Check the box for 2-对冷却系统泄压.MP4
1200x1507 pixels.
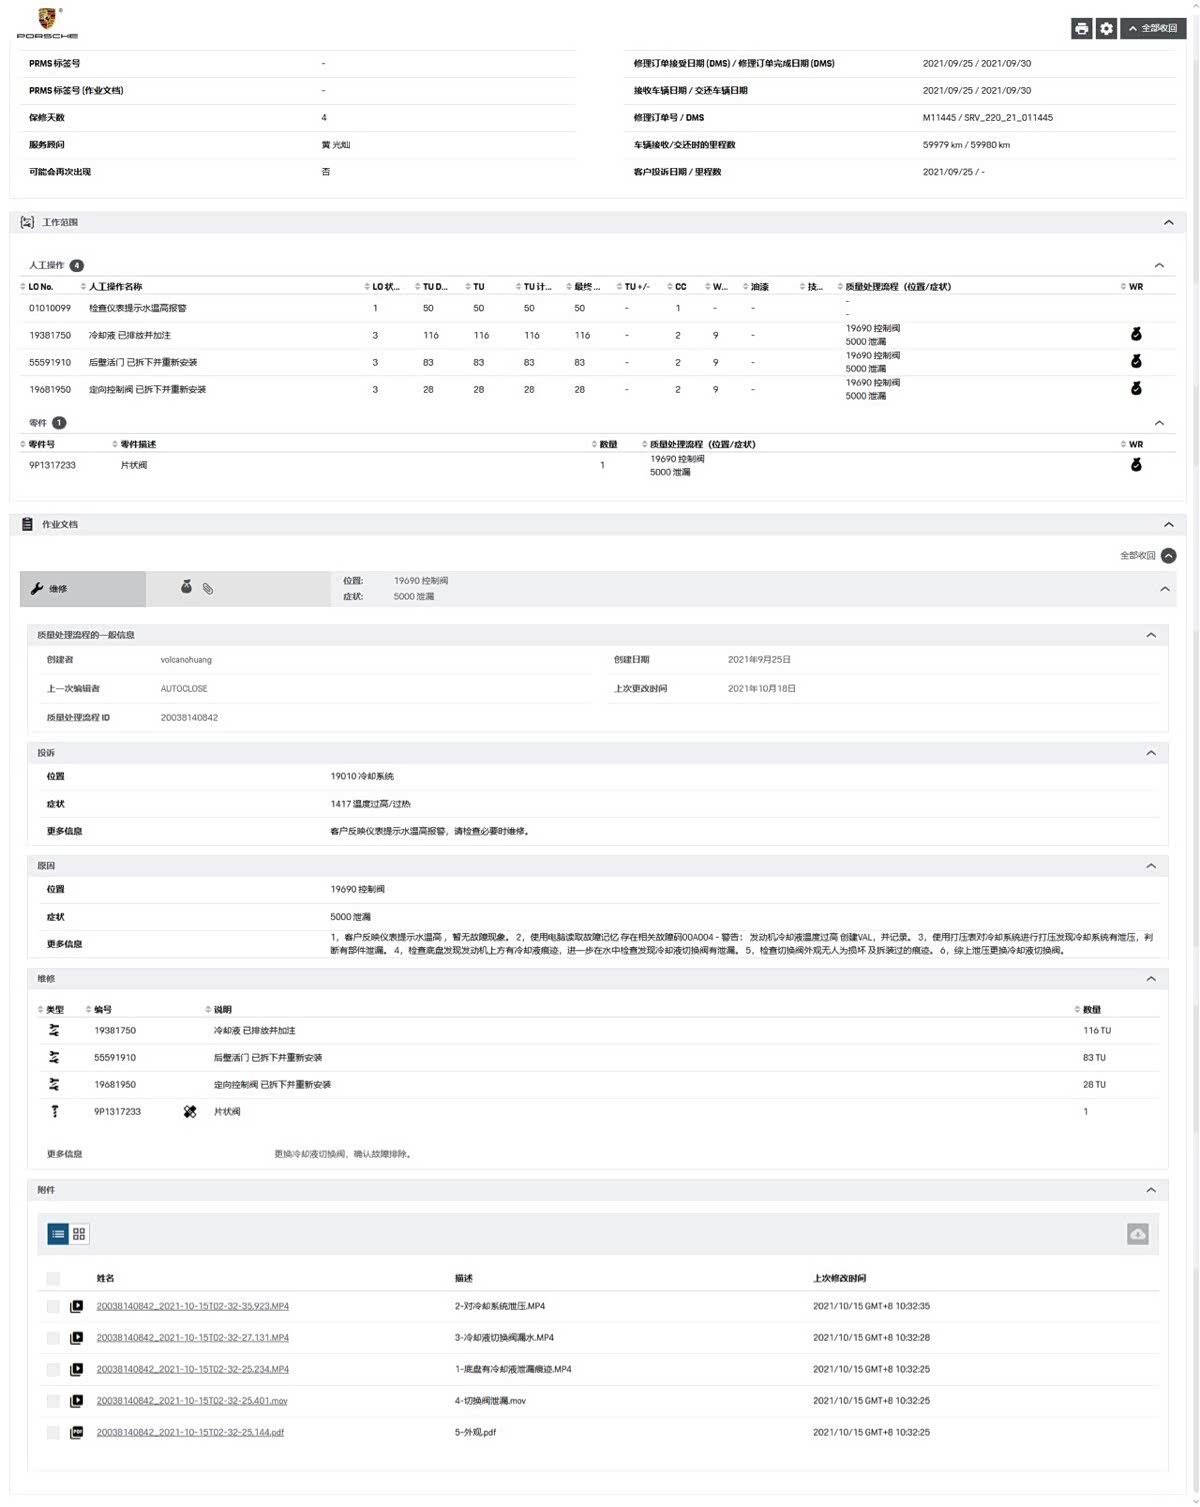point(53,1306)
